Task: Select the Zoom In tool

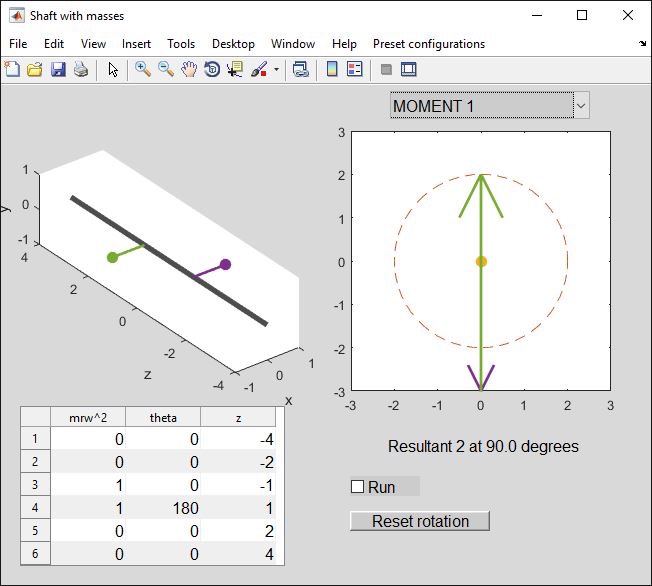Action: [x=143, y=69]
